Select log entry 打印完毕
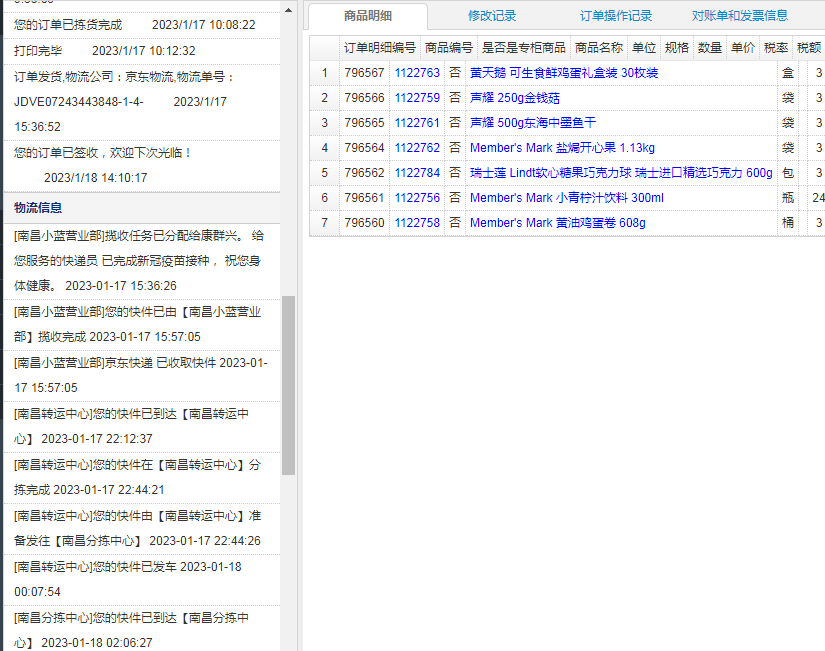The image size is (825, 651). point(142,51)
